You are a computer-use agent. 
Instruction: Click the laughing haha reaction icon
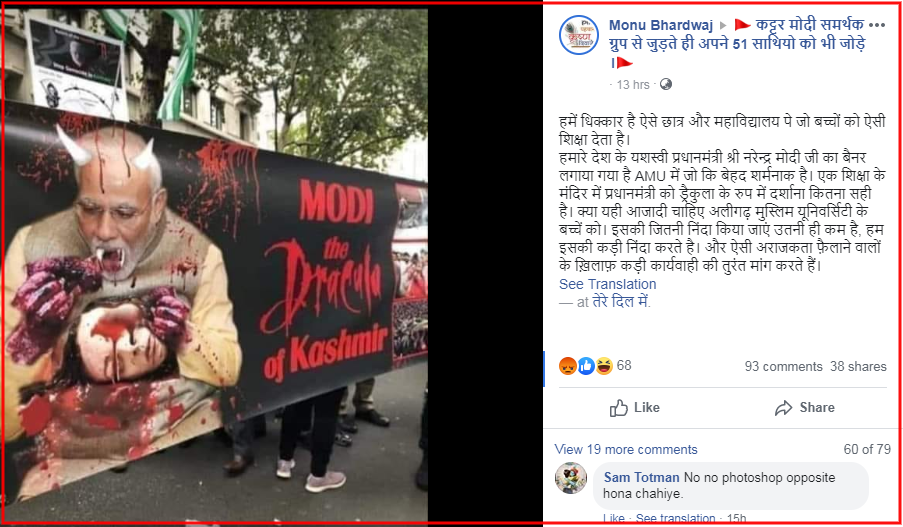[x=604, y=366]
